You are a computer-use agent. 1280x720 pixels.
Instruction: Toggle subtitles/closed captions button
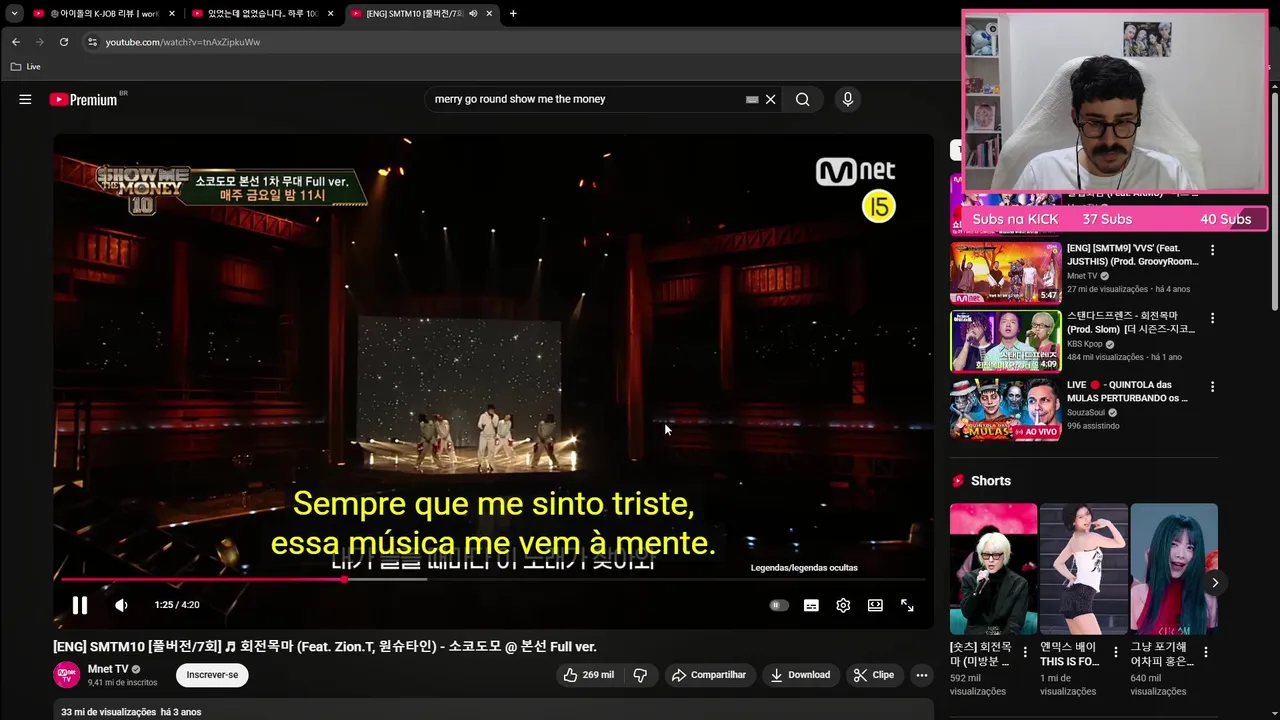(x=811, y=605)
